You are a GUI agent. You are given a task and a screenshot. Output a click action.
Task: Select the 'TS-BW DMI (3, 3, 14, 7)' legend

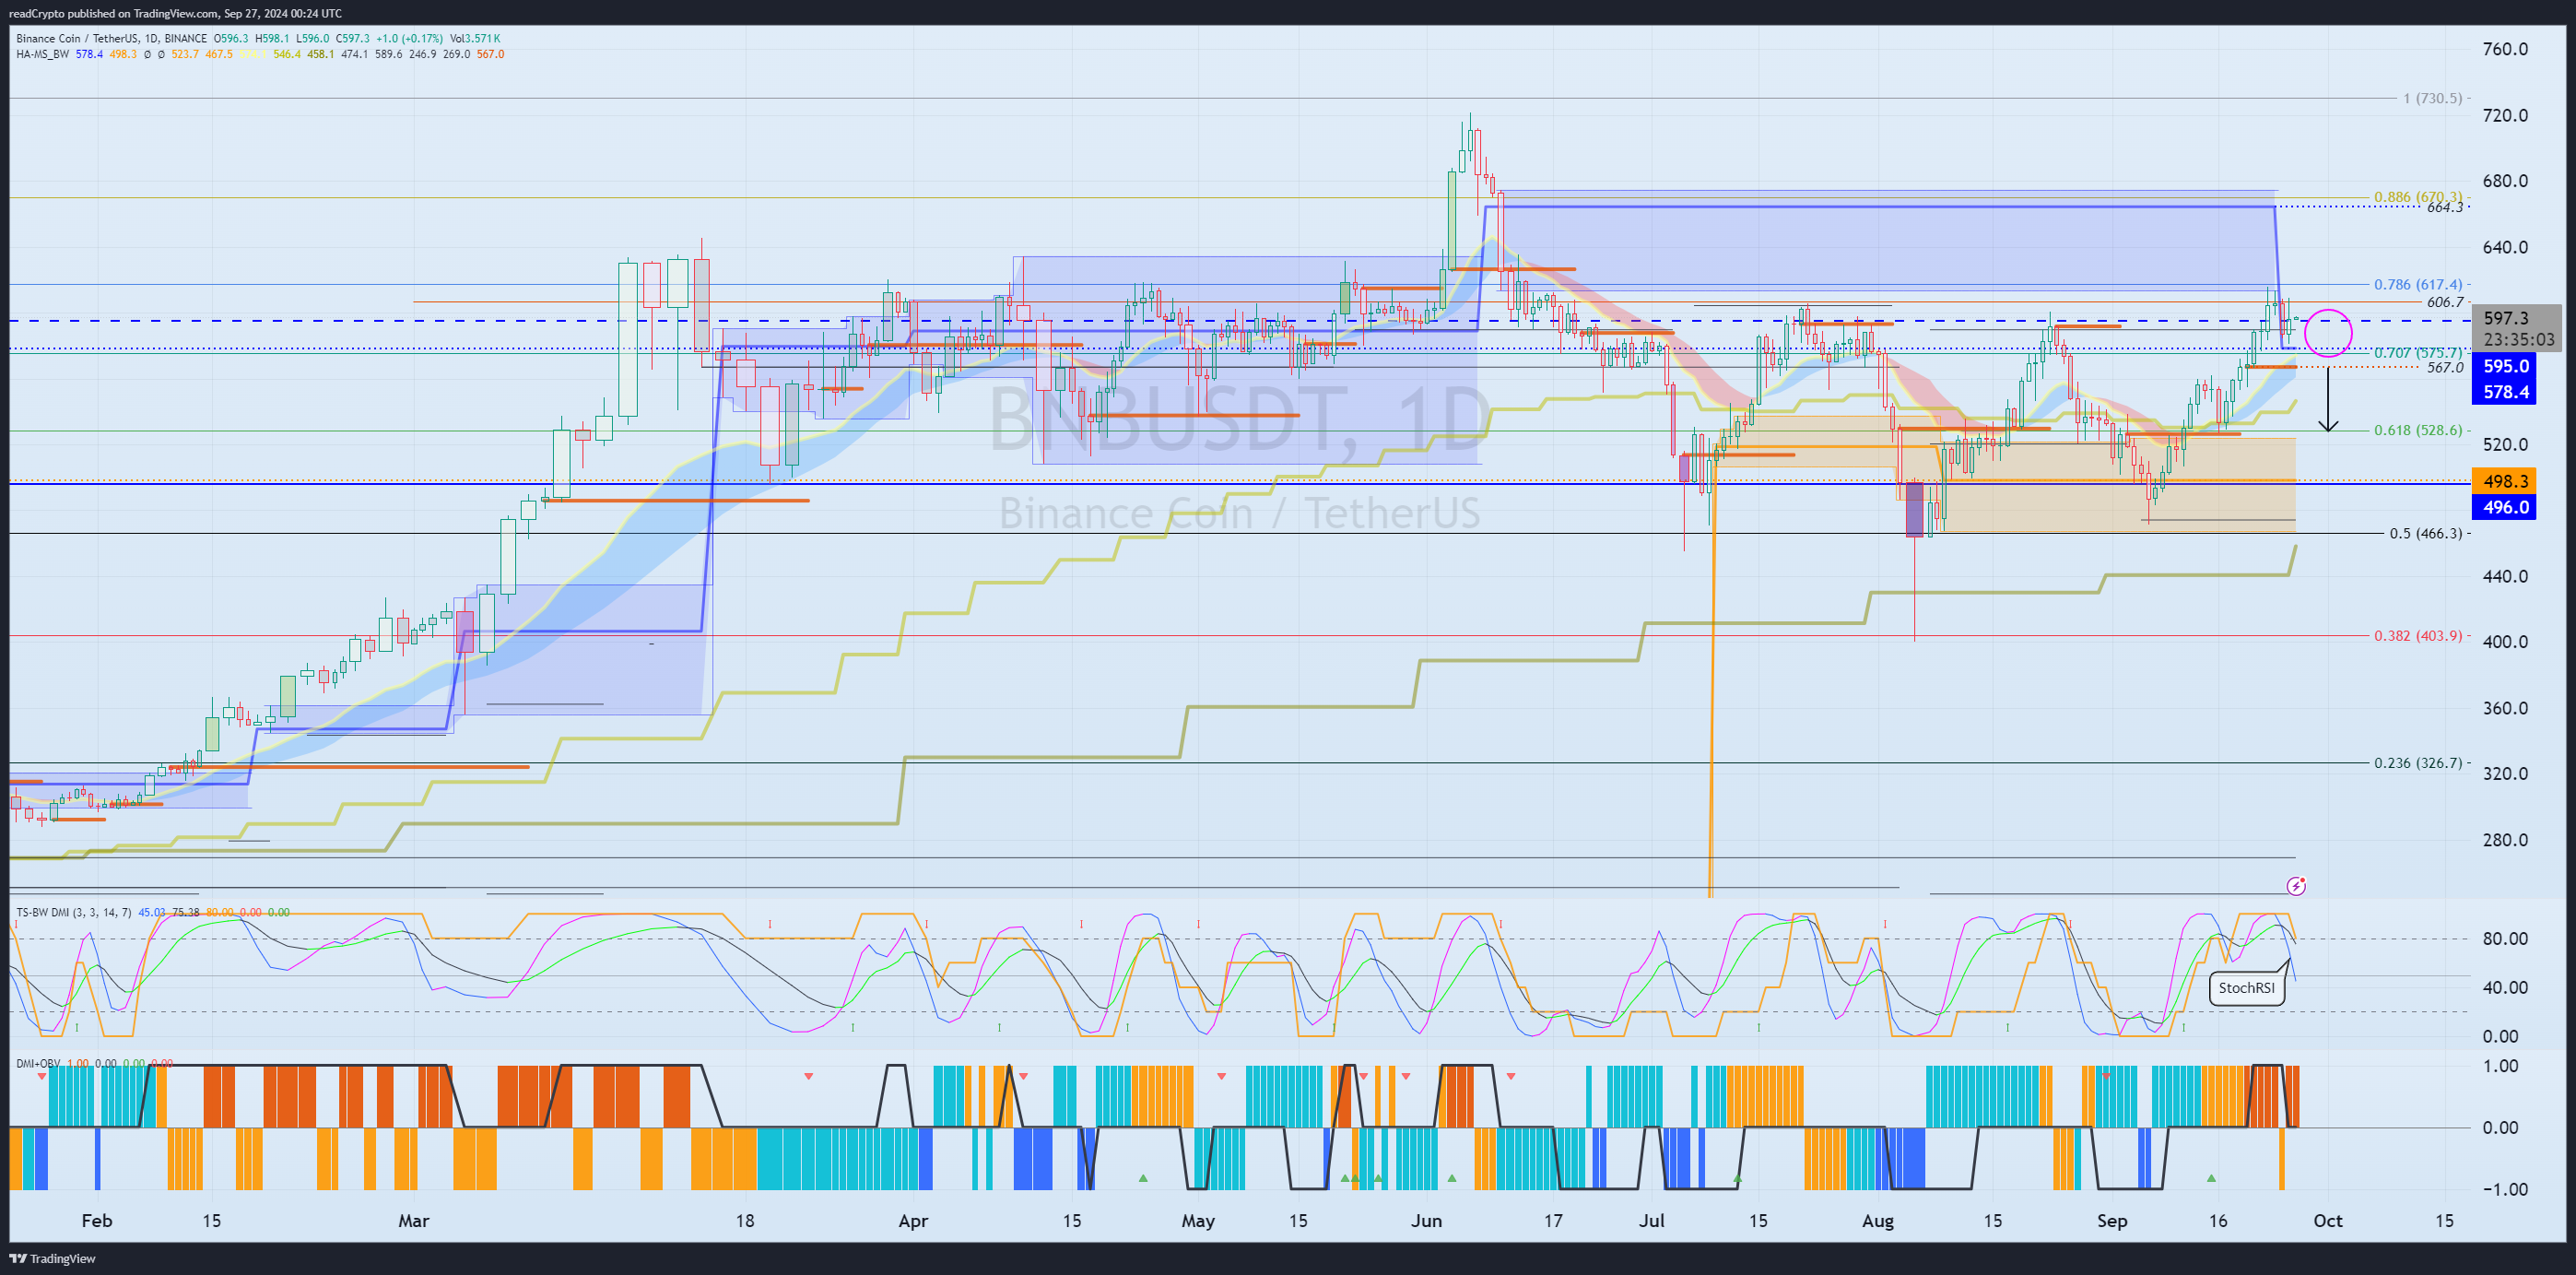[73, 912]
